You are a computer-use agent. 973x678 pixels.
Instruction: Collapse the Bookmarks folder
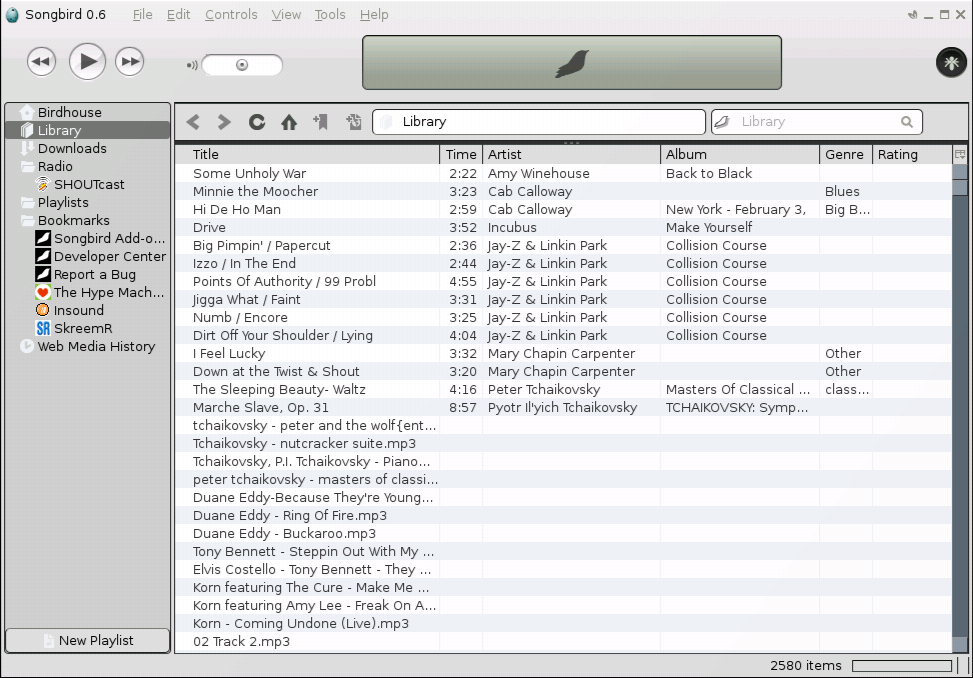[87, 220]
